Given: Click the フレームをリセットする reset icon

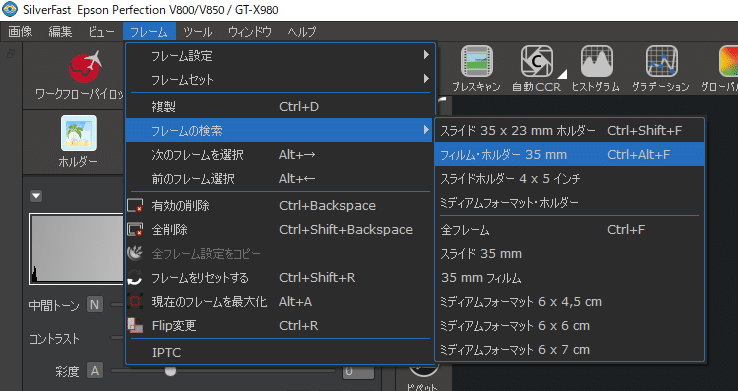Looking at the screenshot, I should coord(135,278).
